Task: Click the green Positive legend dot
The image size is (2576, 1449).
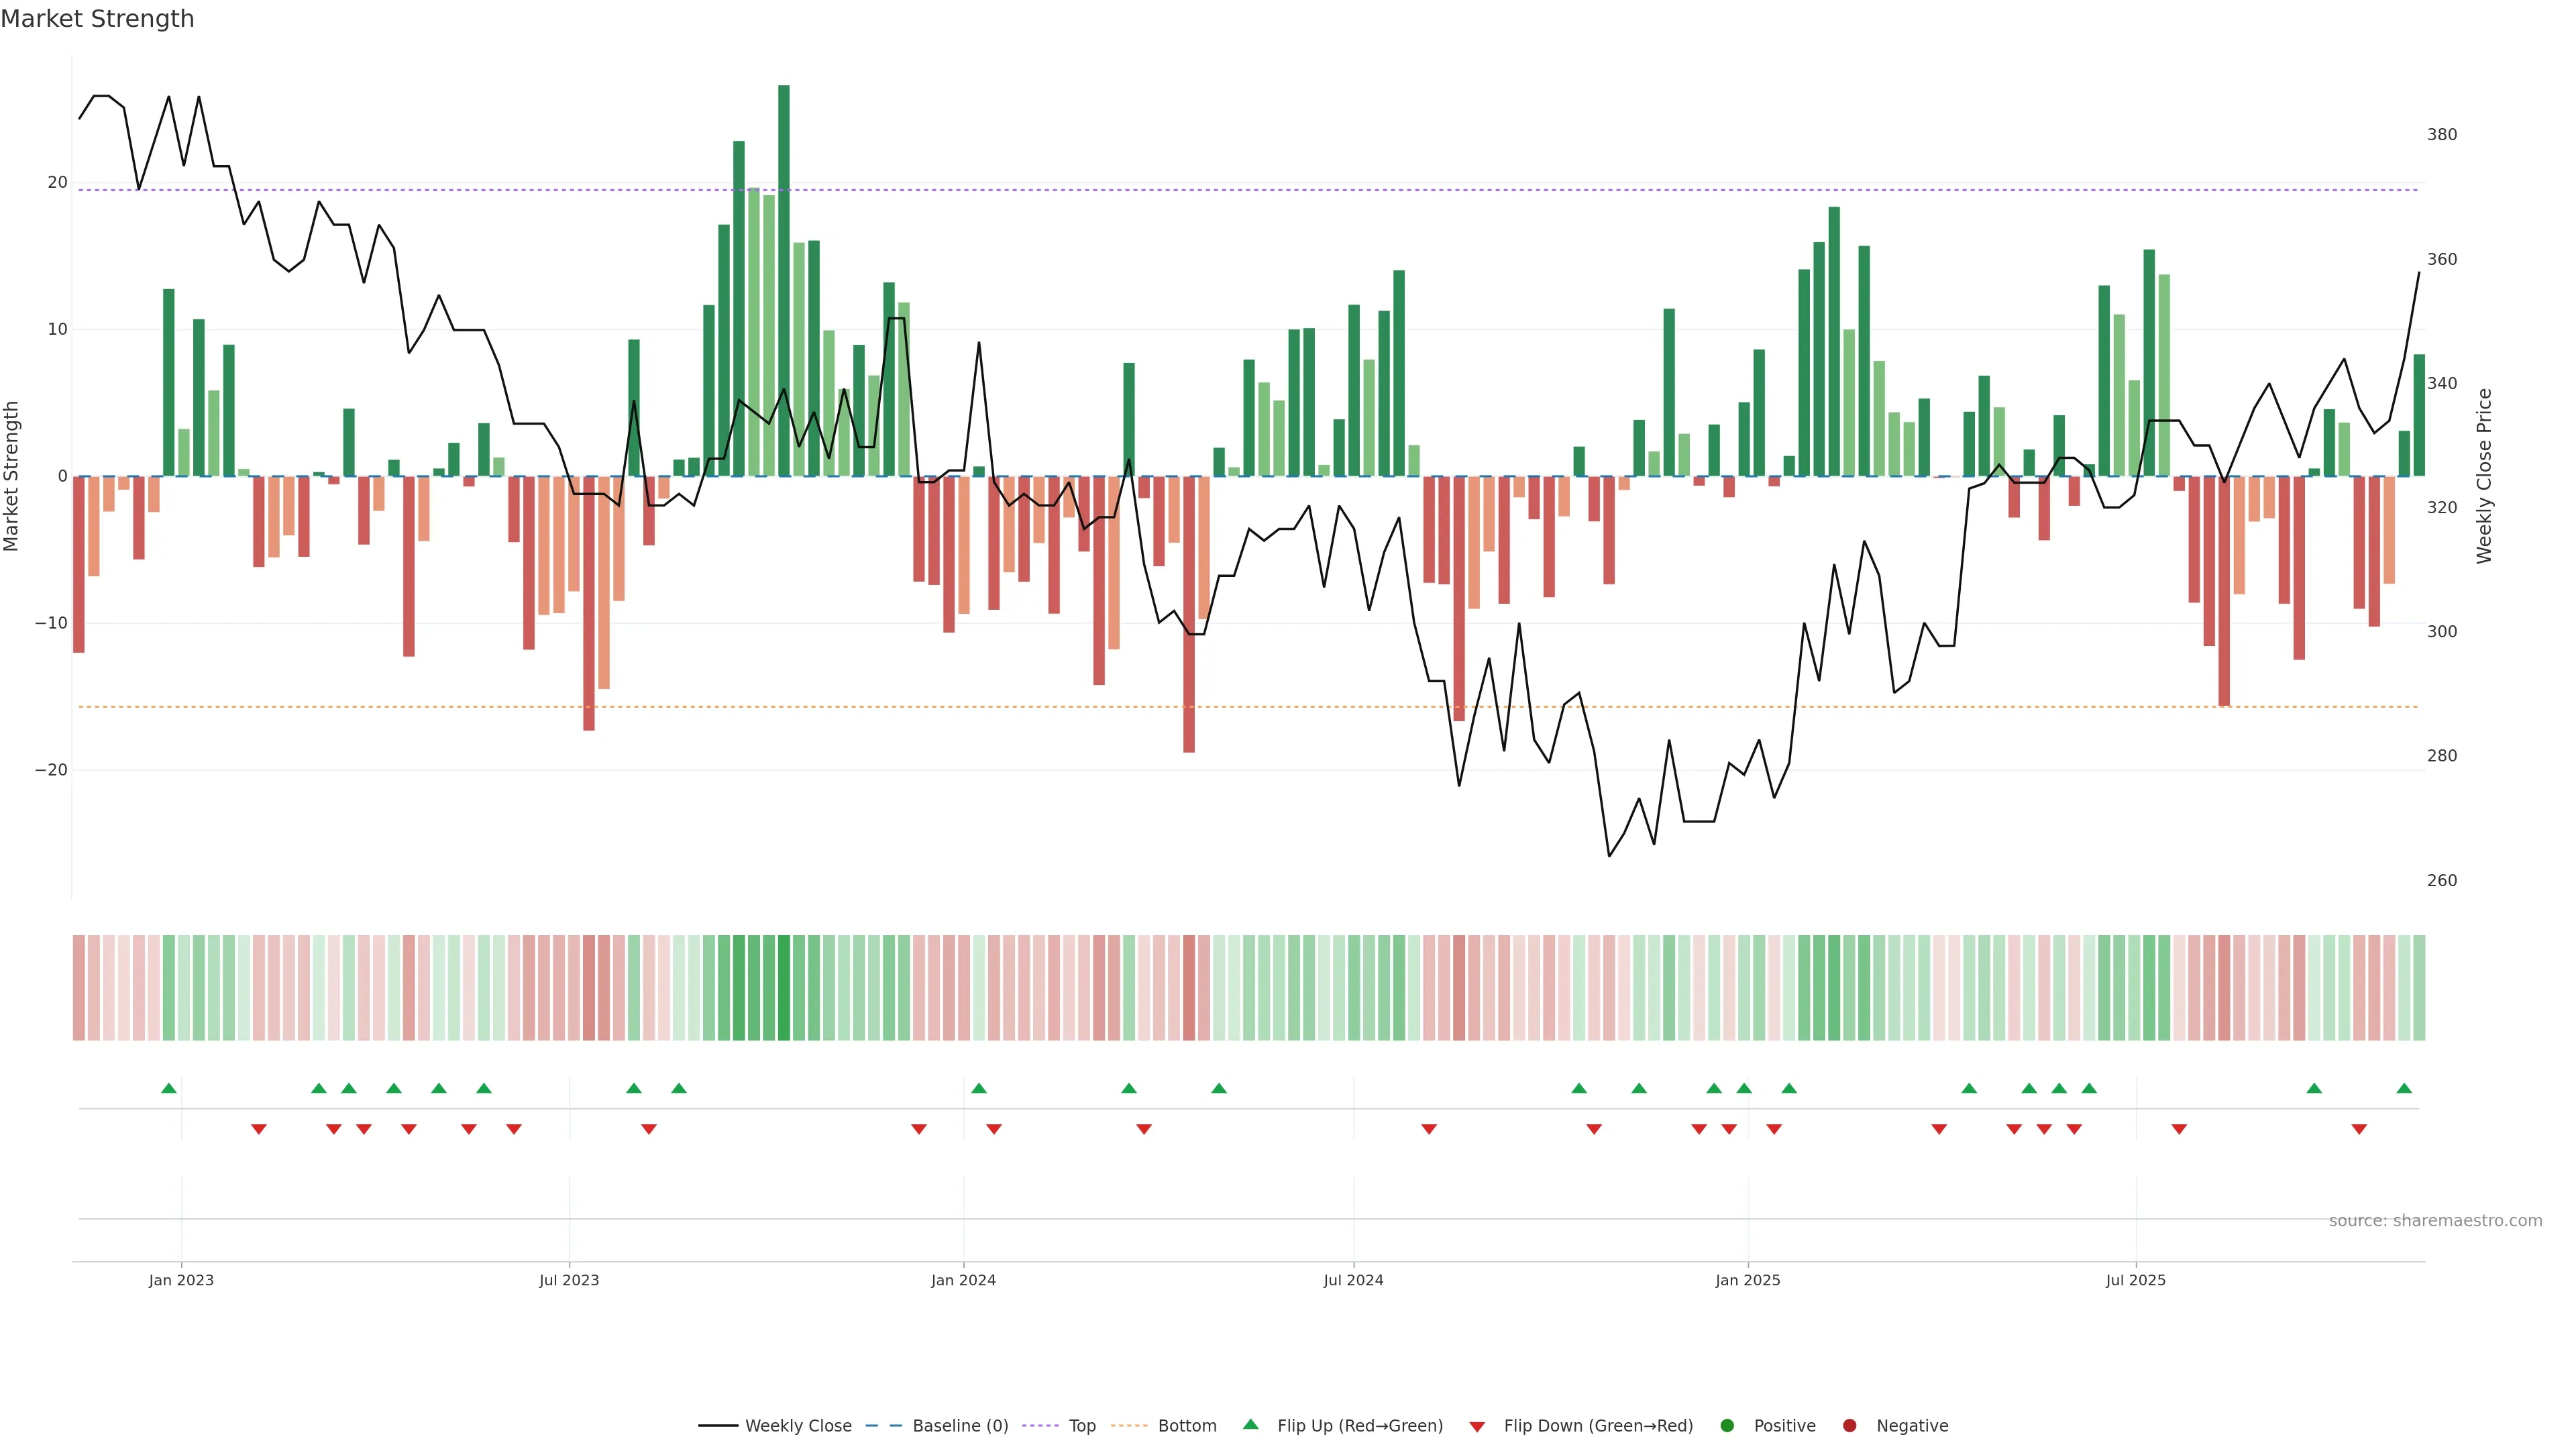Action: (1727, 1426)
